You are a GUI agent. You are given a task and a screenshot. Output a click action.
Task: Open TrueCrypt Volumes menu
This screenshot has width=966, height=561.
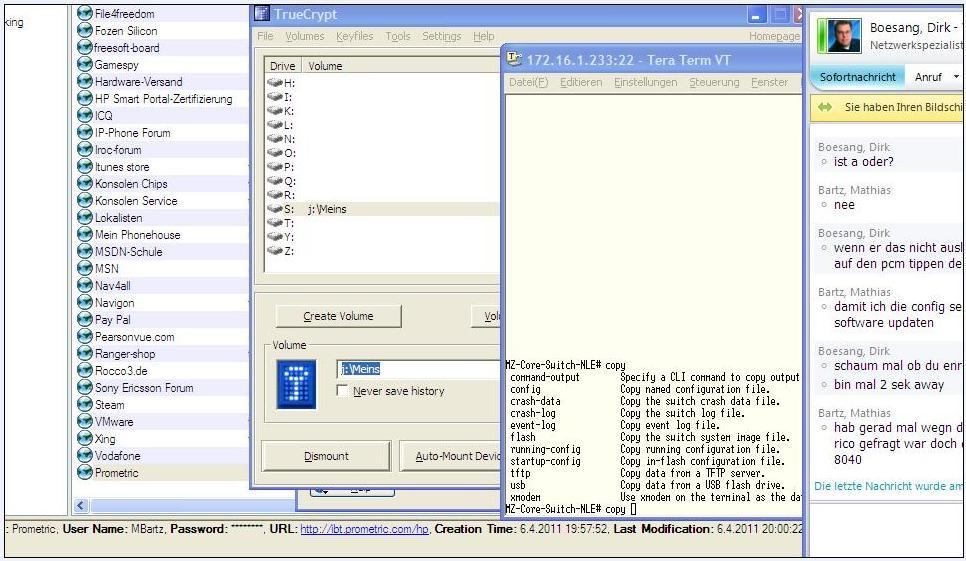304,36
